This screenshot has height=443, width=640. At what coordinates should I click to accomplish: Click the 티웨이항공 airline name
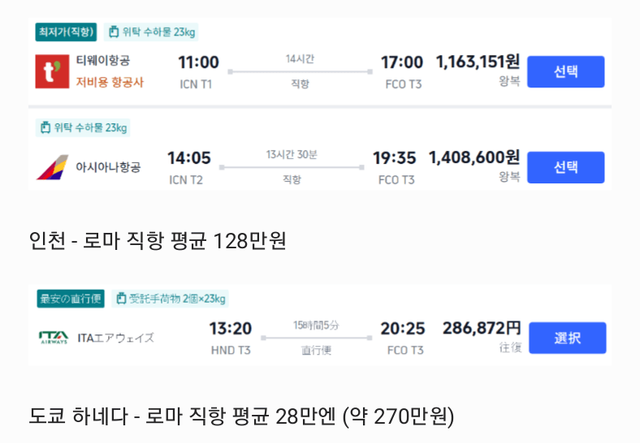[105, 62]
